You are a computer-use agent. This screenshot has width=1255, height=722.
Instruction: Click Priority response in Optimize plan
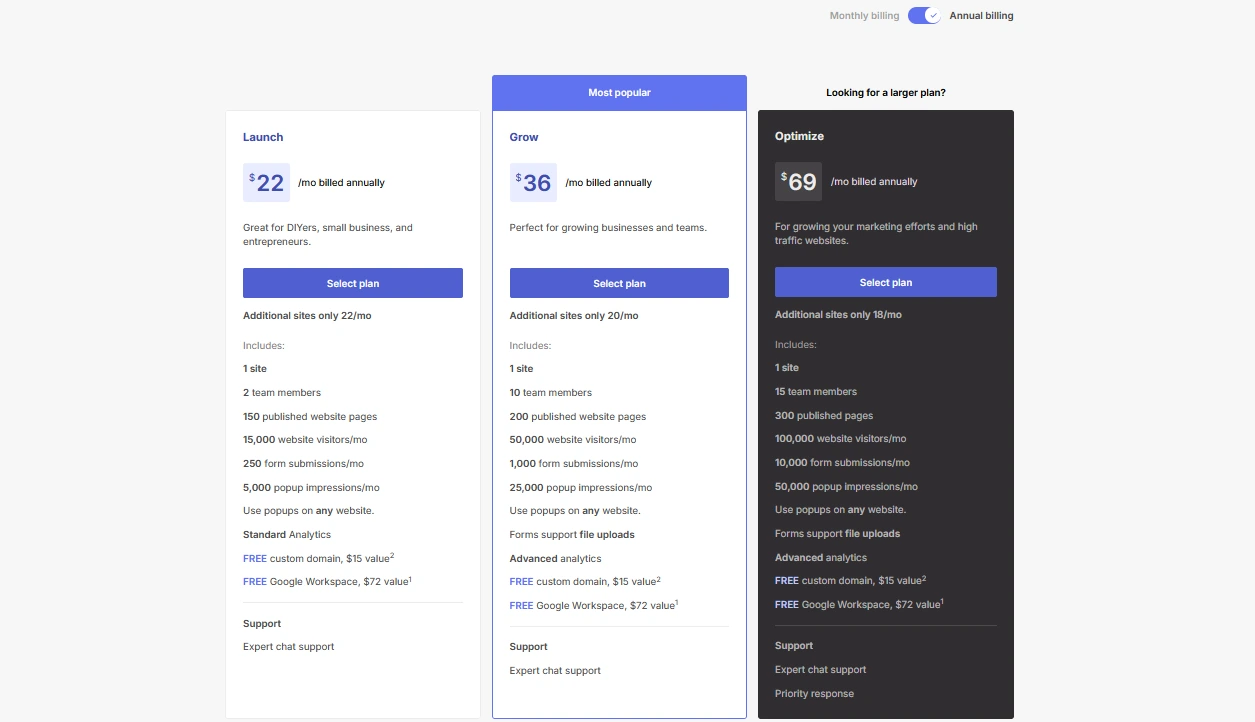(x=815, y=694)
